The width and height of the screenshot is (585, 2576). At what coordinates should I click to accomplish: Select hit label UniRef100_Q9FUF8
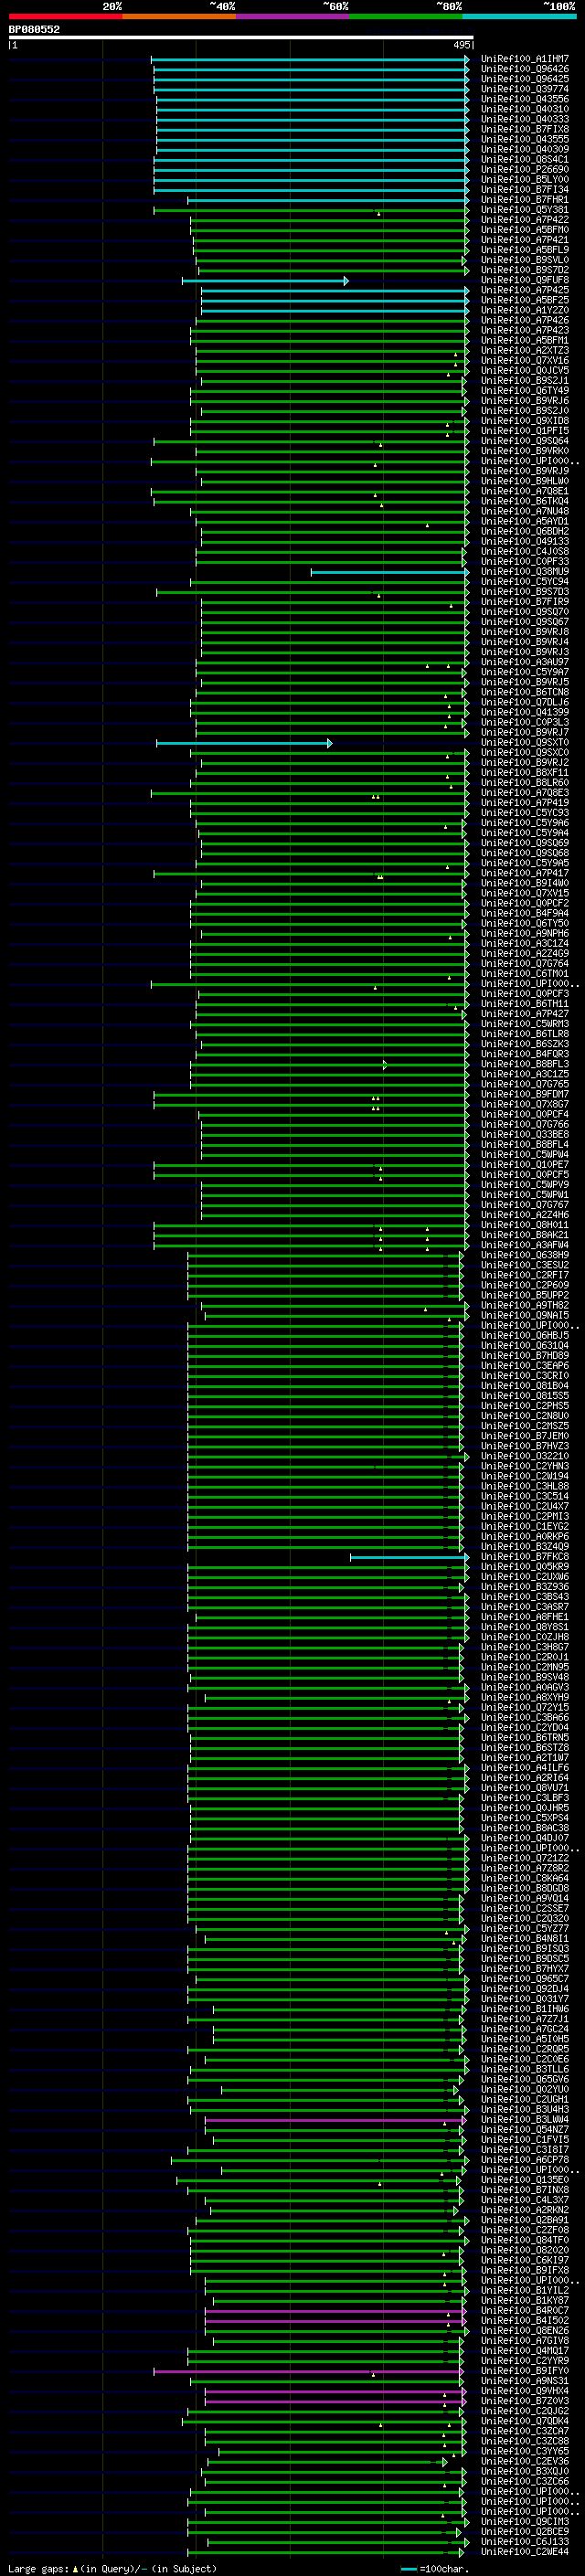[x=524, y=281]
